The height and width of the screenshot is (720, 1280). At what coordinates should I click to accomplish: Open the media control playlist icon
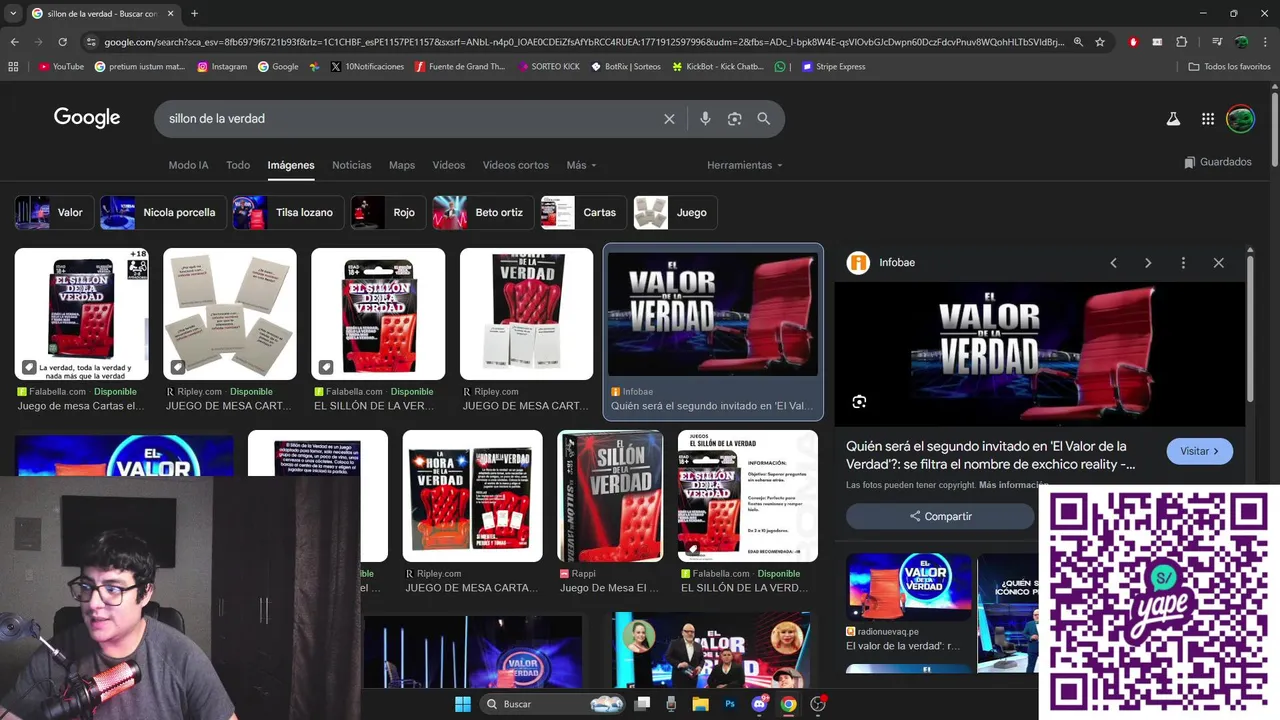point(1217,42)
